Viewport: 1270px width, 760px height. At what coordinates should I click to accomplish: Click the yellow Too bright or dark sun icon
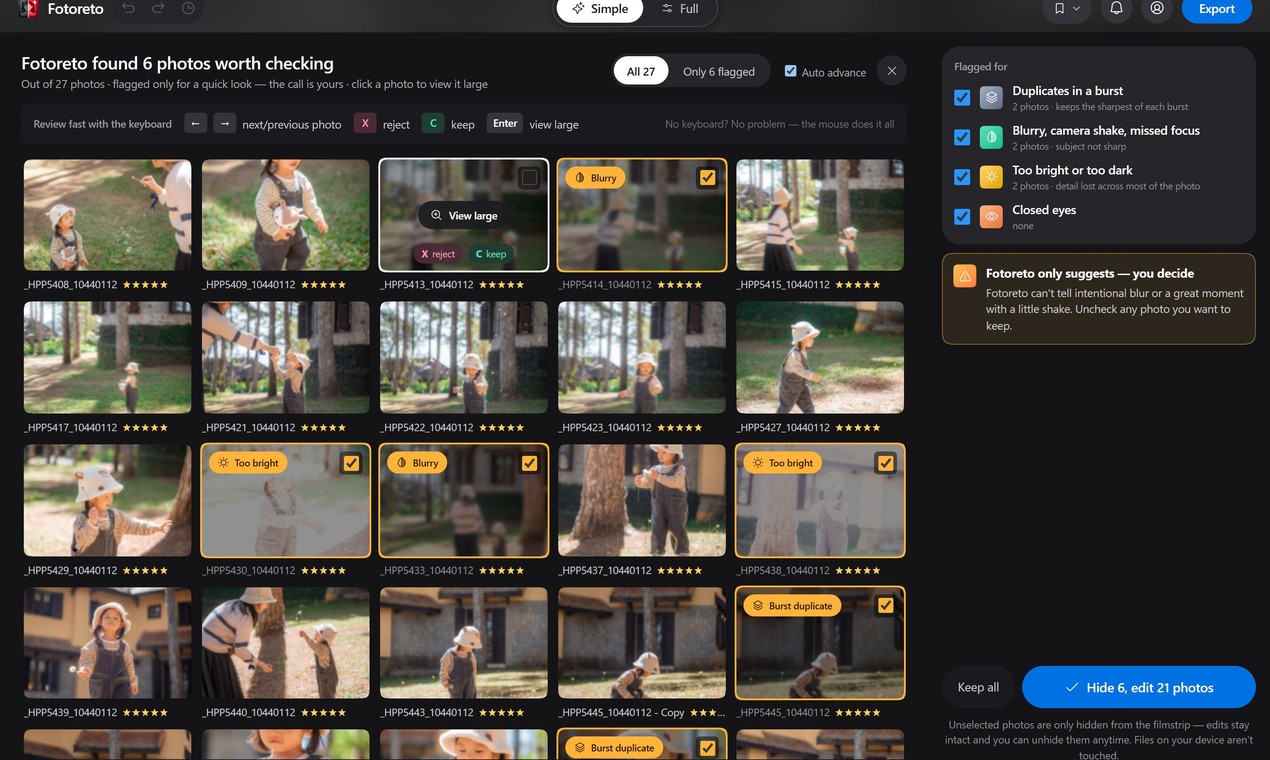click(991, 177)
